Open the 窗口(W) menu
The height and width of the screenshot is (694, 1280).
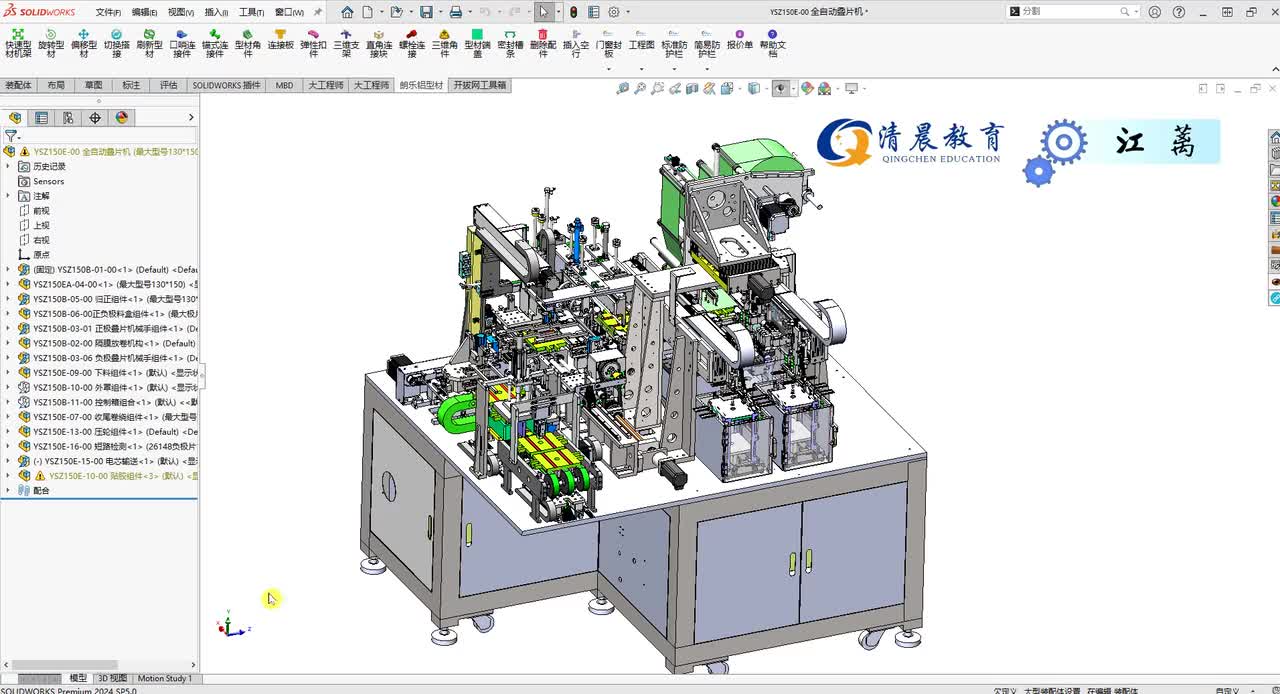[289, 12]
